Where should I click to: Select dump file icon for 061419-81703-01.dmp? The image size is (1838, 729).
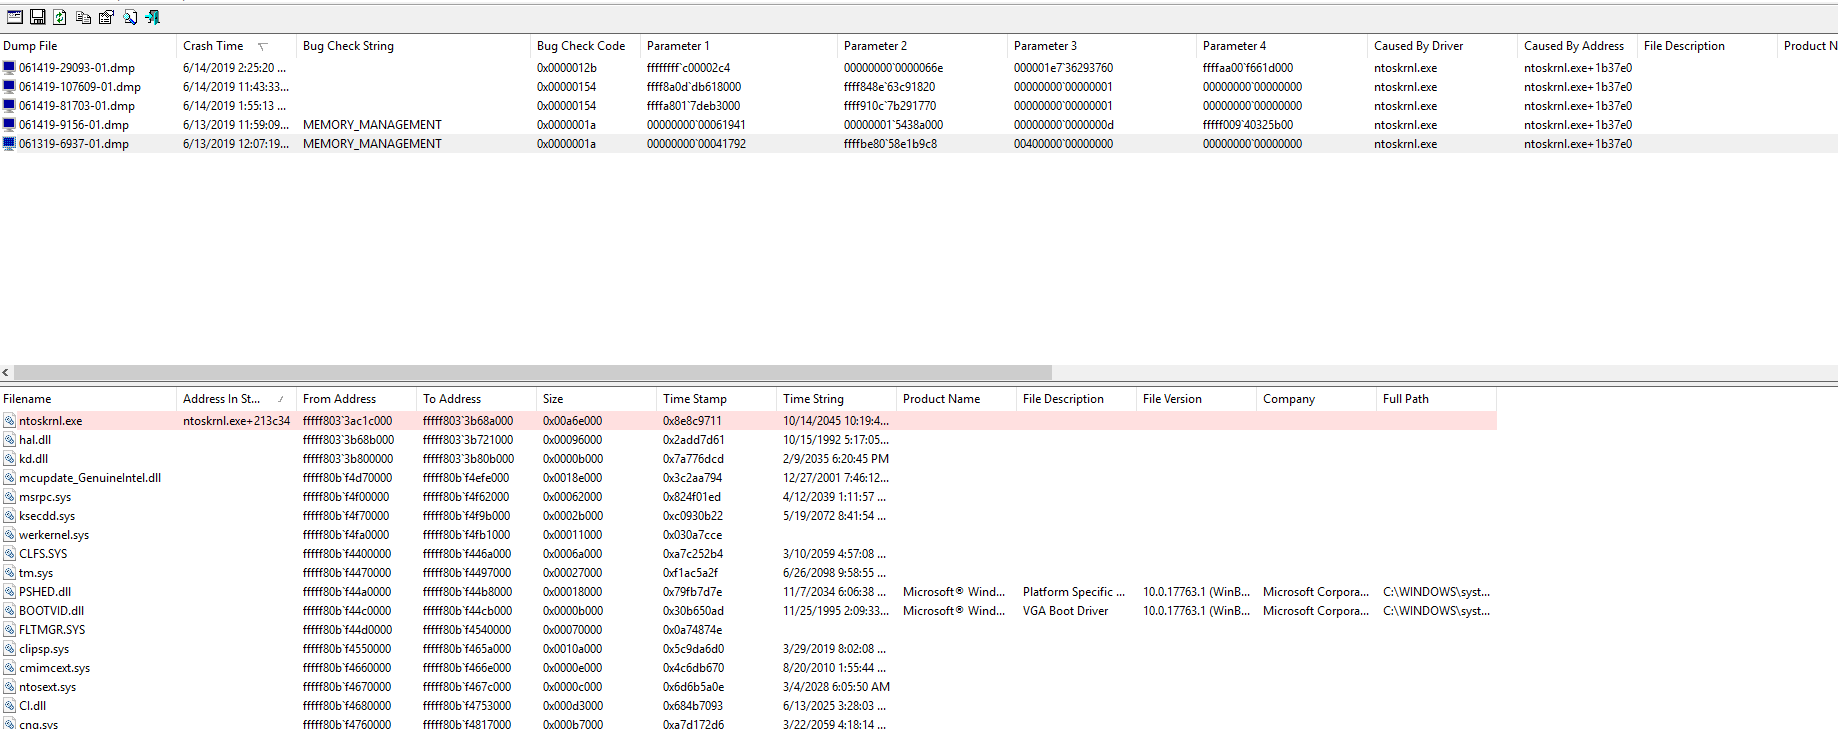[9, 106]
